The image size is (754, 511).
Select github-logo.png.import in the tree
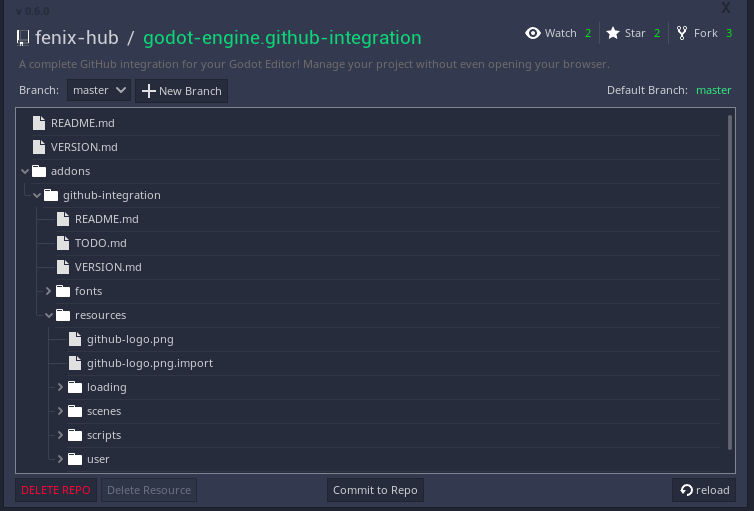pos(149,363)
